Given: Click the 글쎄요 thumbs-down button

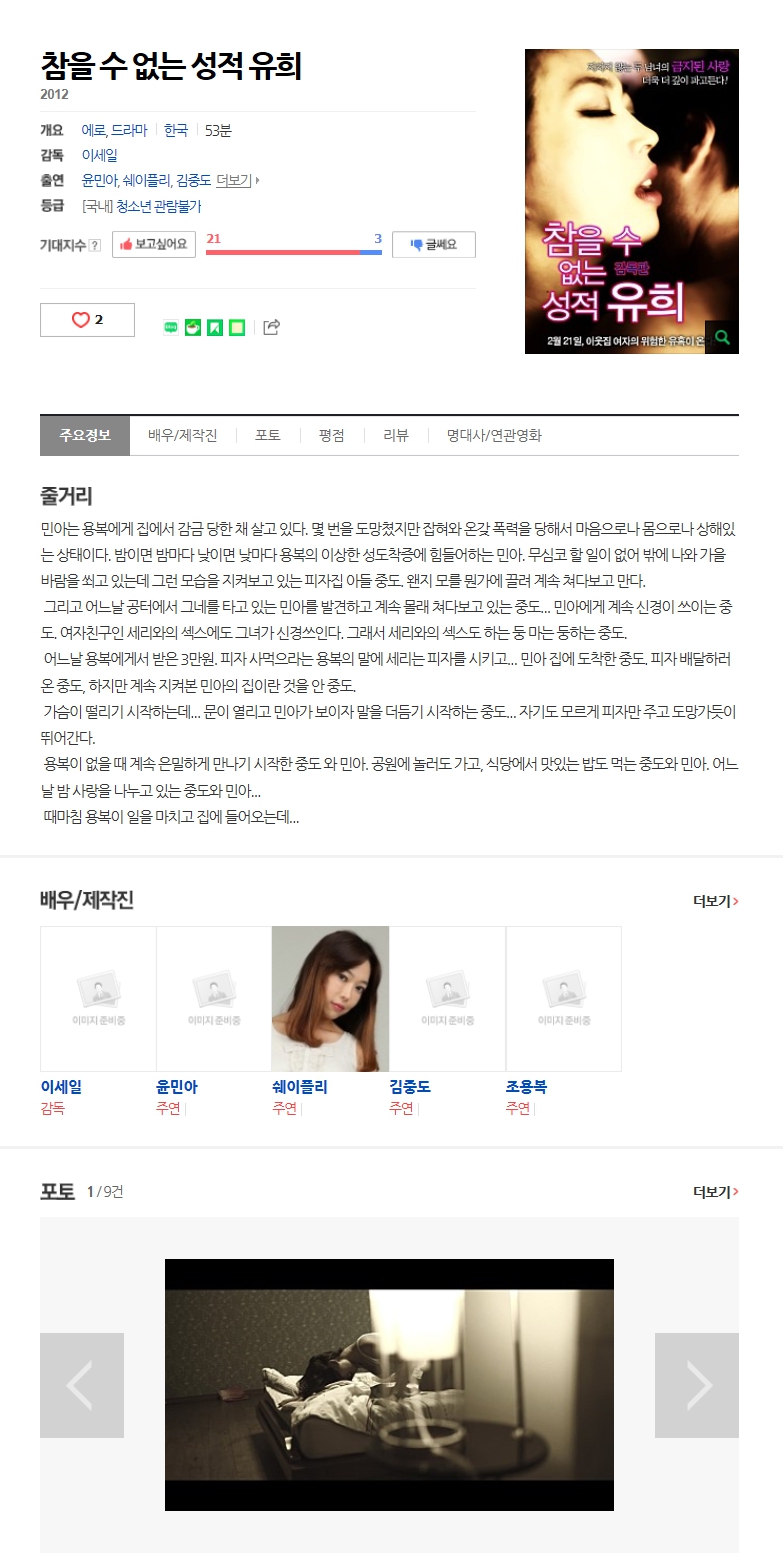Looking at the screenshot, I should pyautogui.click(x=434, y=244).
